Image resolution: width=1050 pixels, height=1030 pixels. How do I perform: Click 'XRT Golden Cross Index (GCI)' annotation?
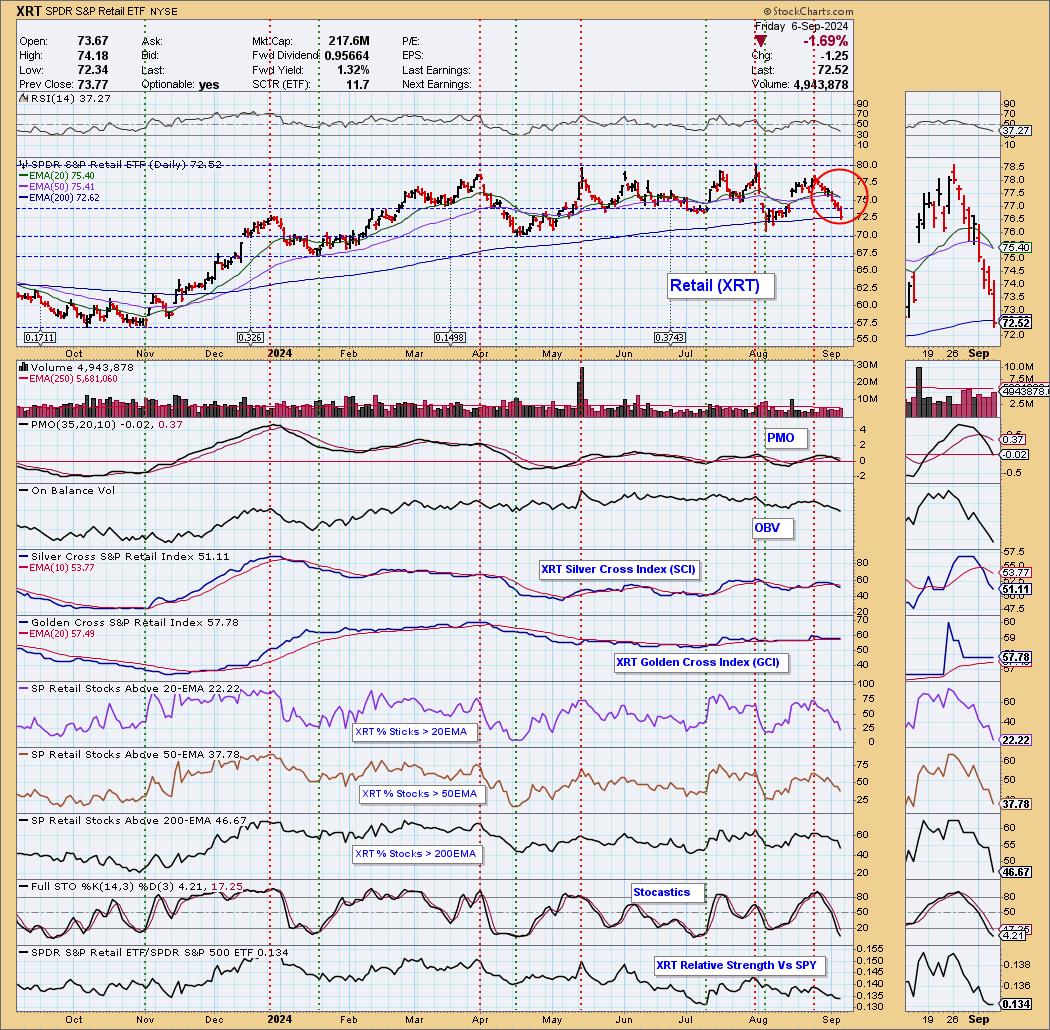702,662
